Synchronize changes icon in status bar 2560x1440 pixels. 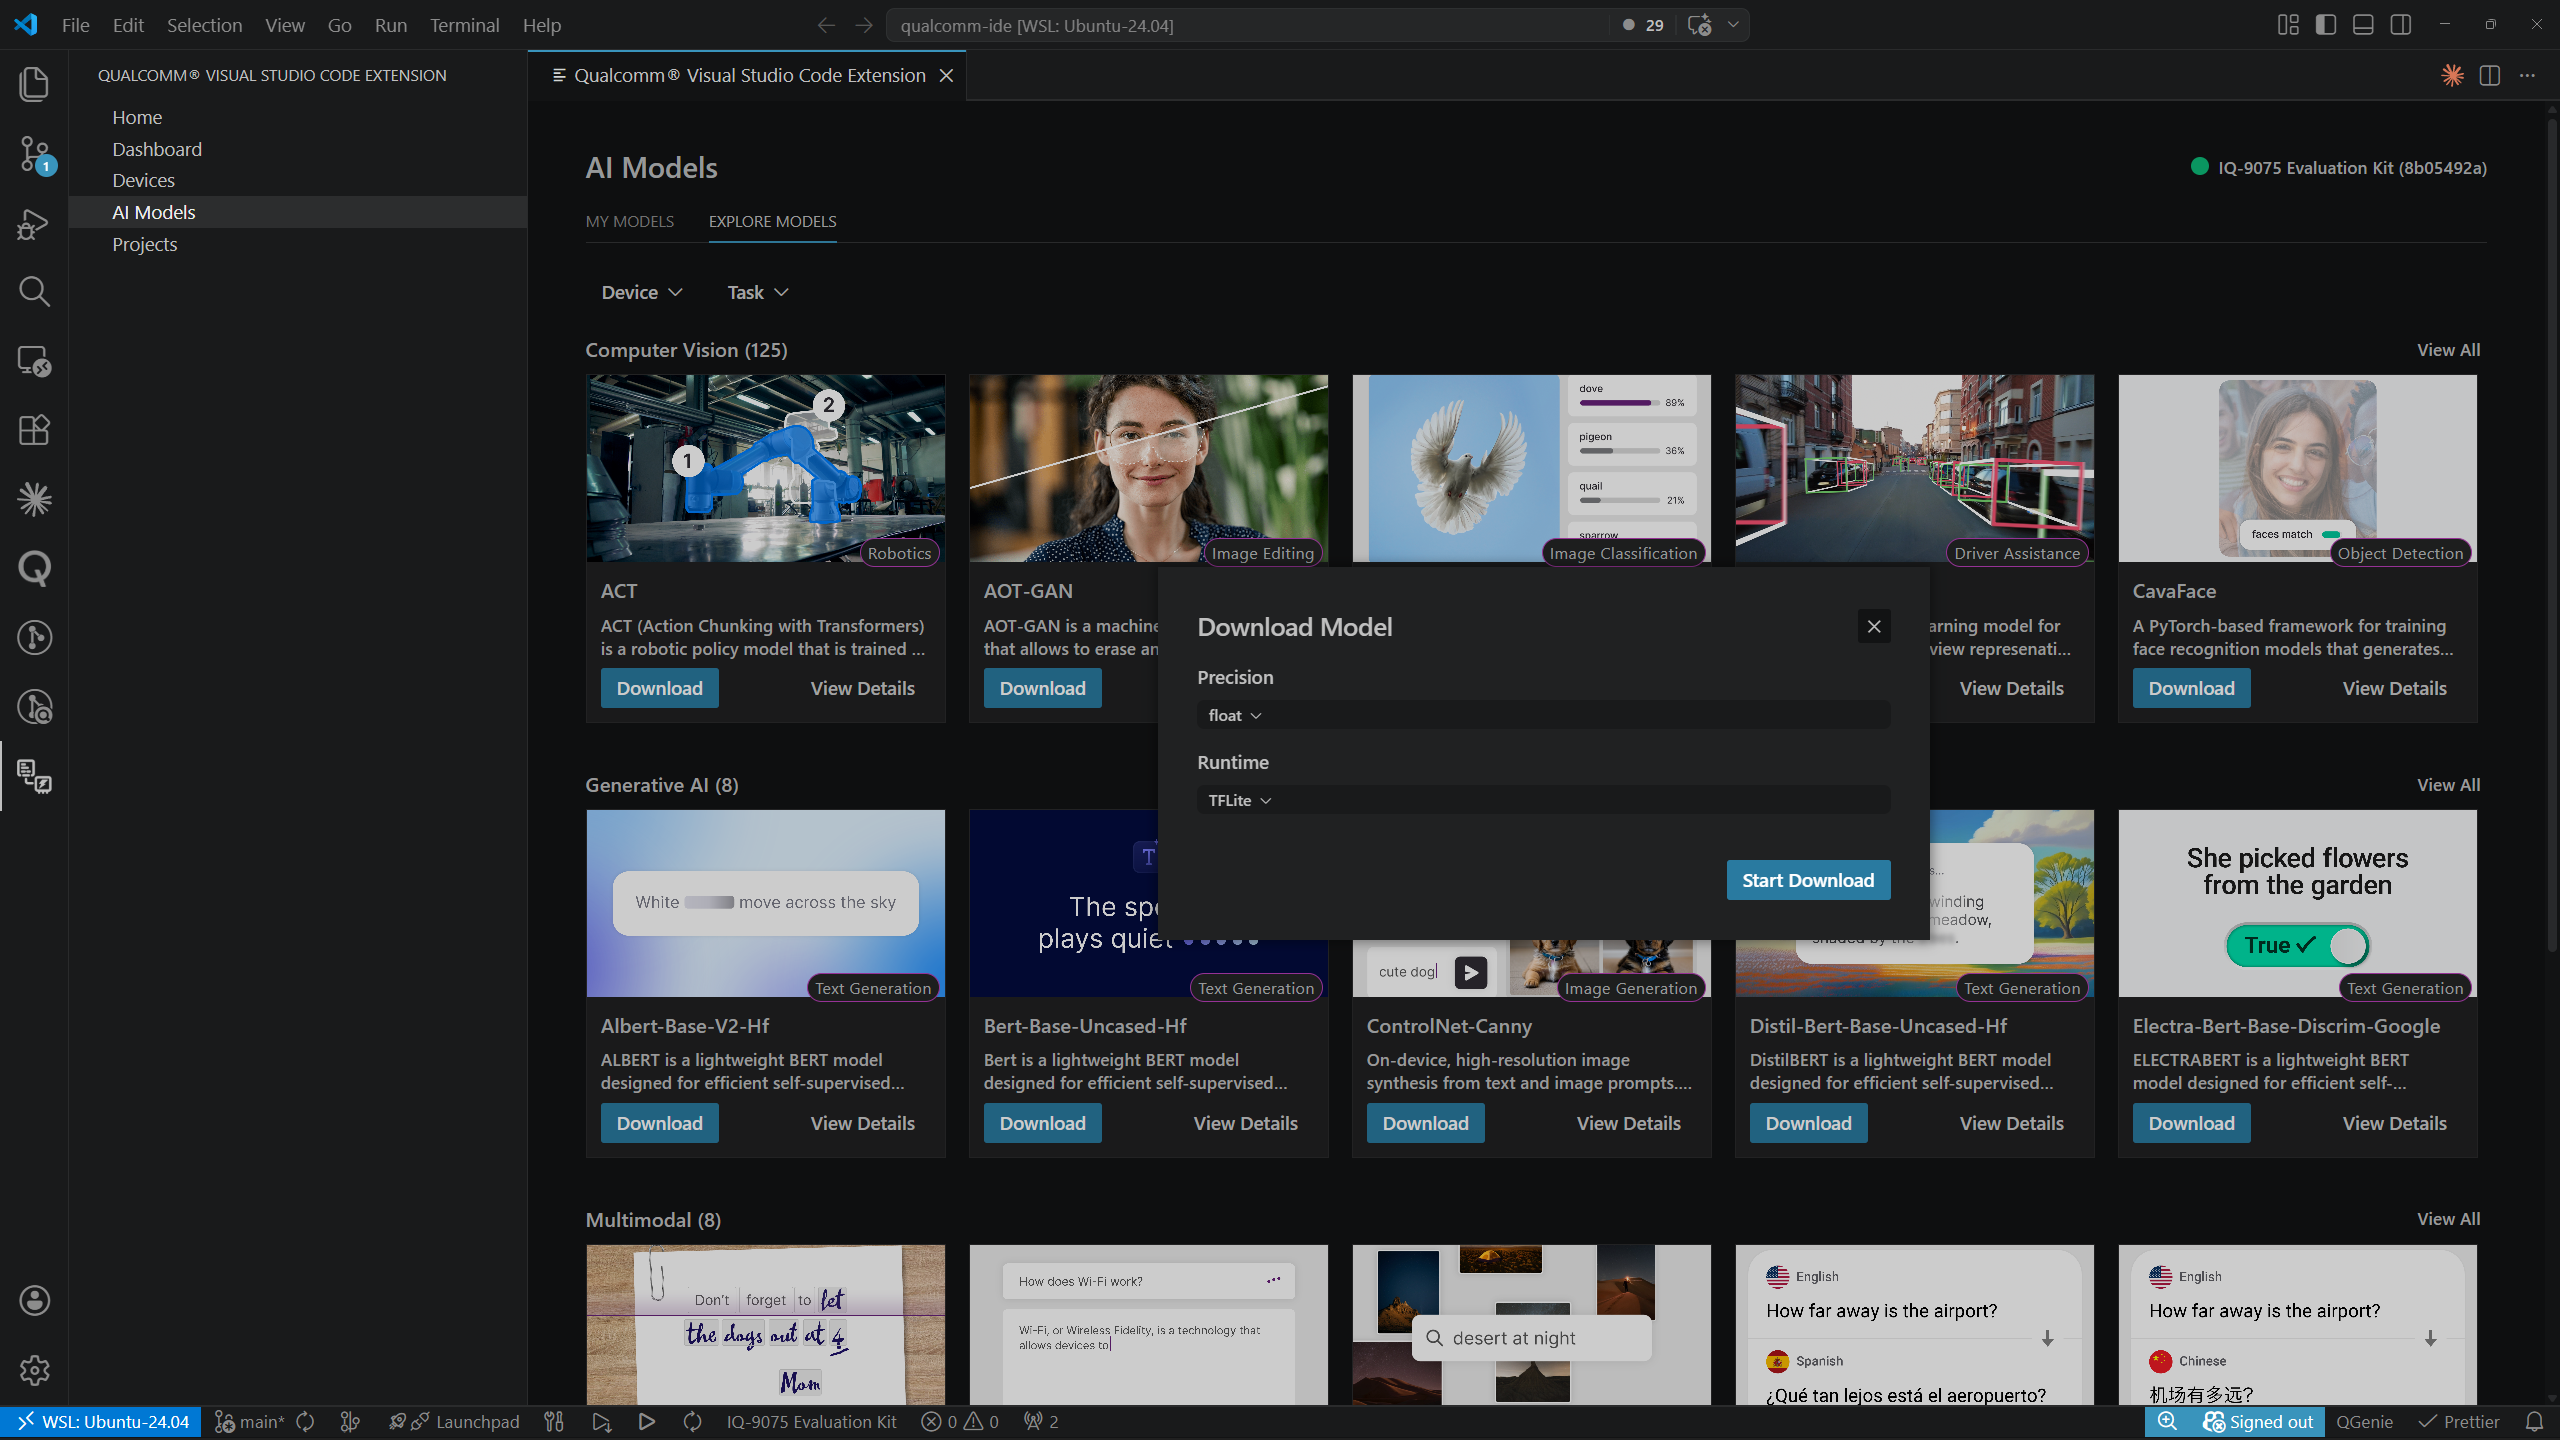point(306,1421)
